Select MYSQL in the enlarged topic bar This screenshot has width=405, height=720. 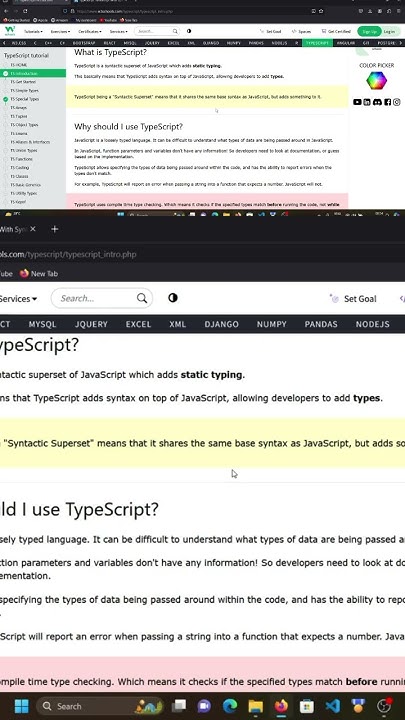[x=42, y=324]
